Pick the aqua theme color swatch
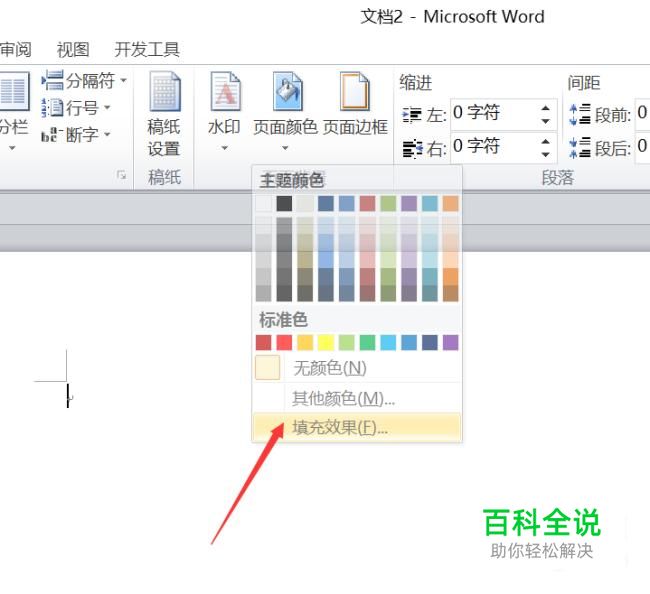Viewport: 650px width, 594px height. tap(430, 204)
